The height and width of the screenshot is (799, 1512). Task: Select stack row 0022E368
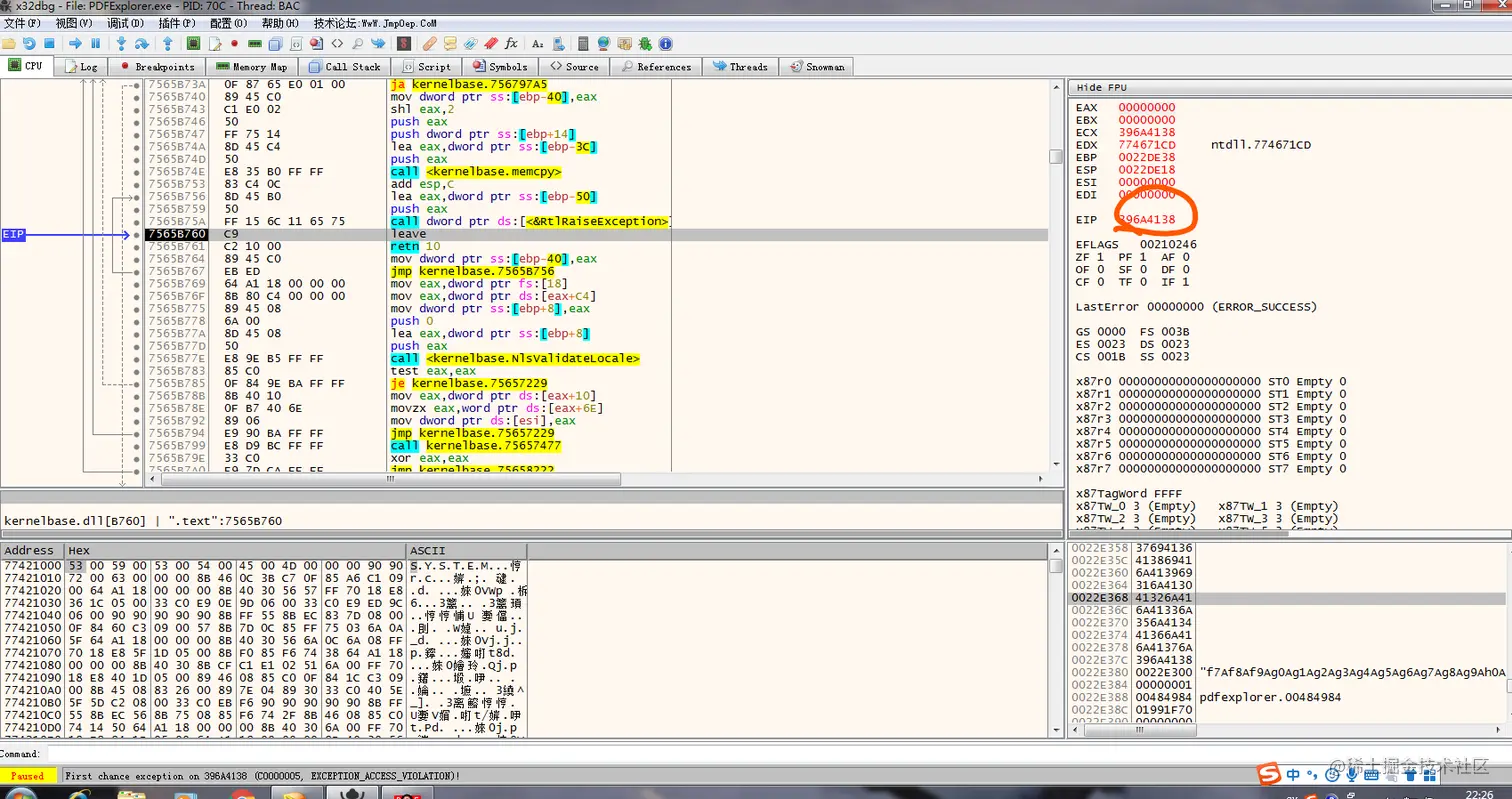click(x=1288, y=598)
